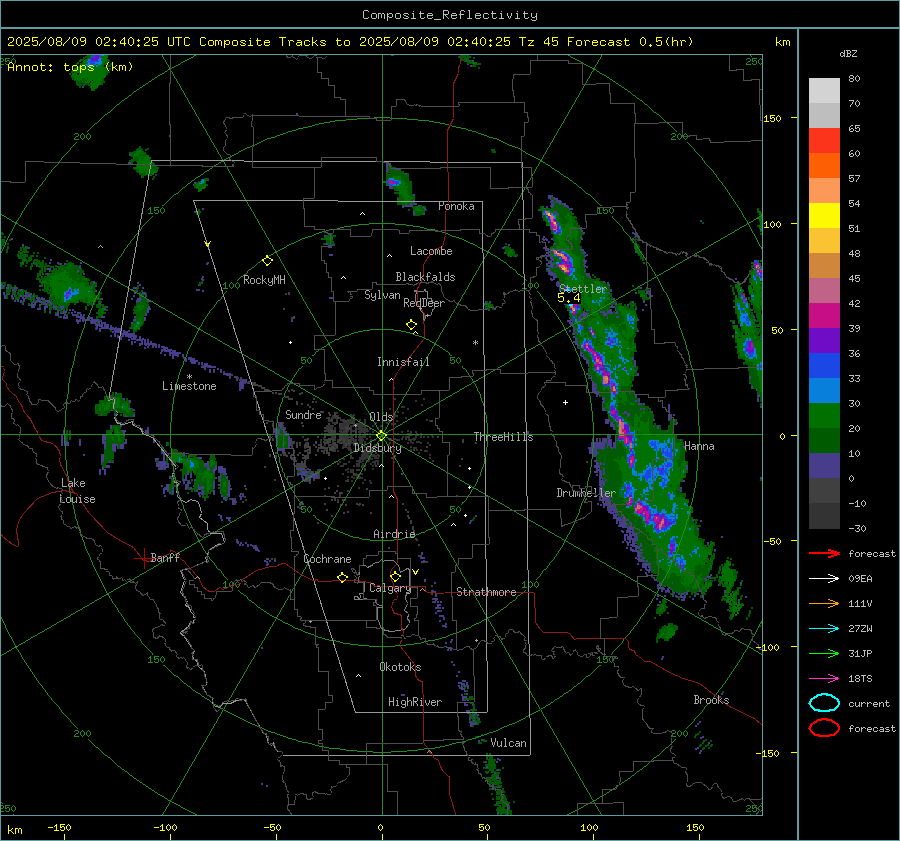Click the orange 111V arrow icon
Viewport: 900px width, 841px height.
pos(824,603)
